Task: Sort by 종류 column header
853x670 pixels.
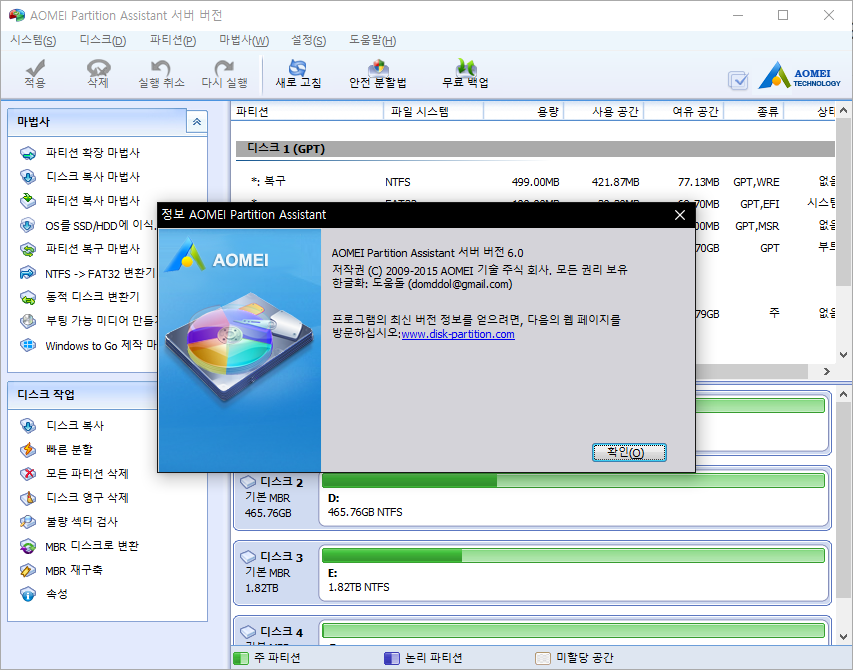Action: tap(754, 111)
